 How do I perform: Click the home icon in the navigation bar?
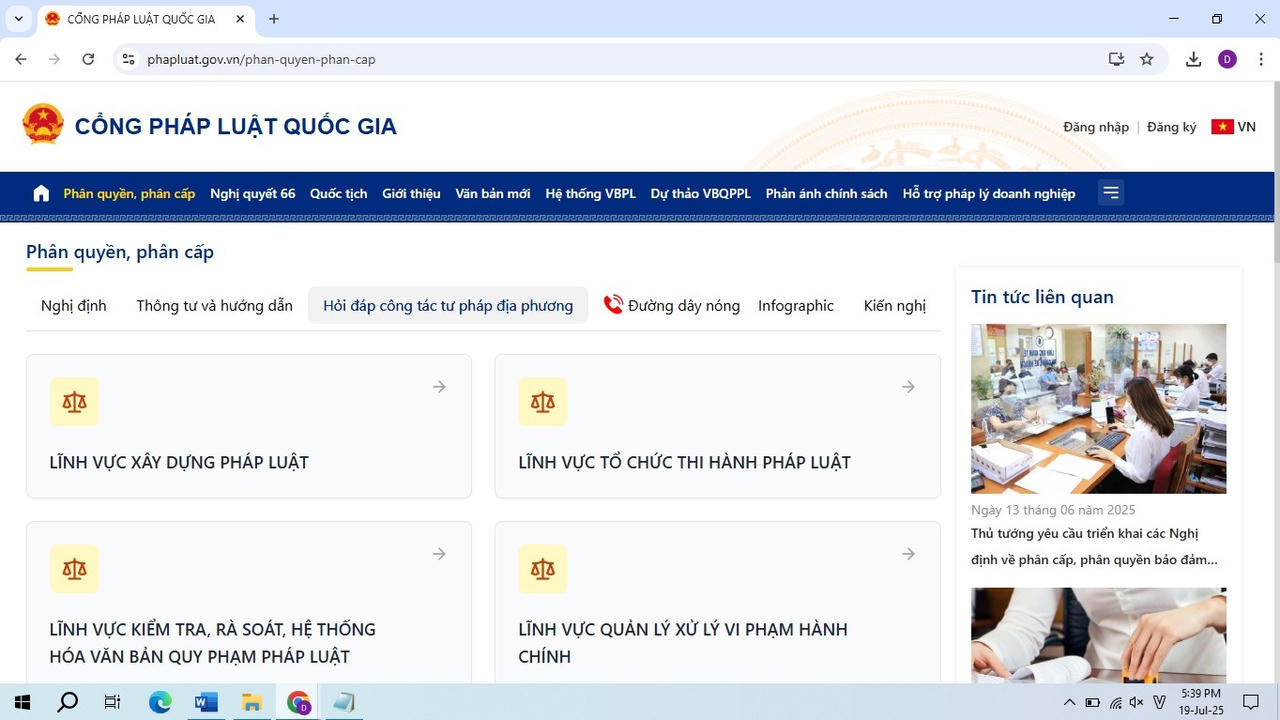pyautogui.click(x=40, y=193)
